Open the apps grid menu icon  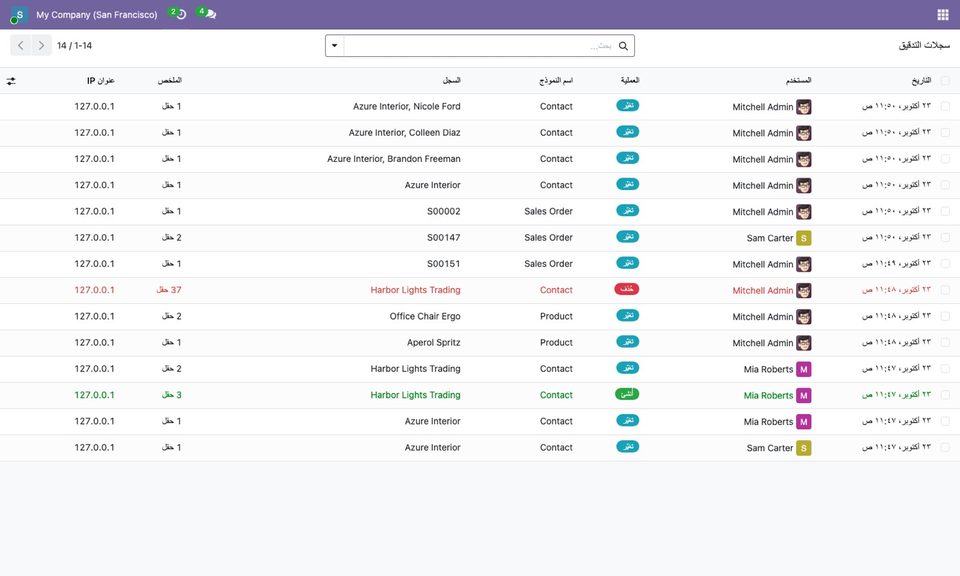(942, 15)
